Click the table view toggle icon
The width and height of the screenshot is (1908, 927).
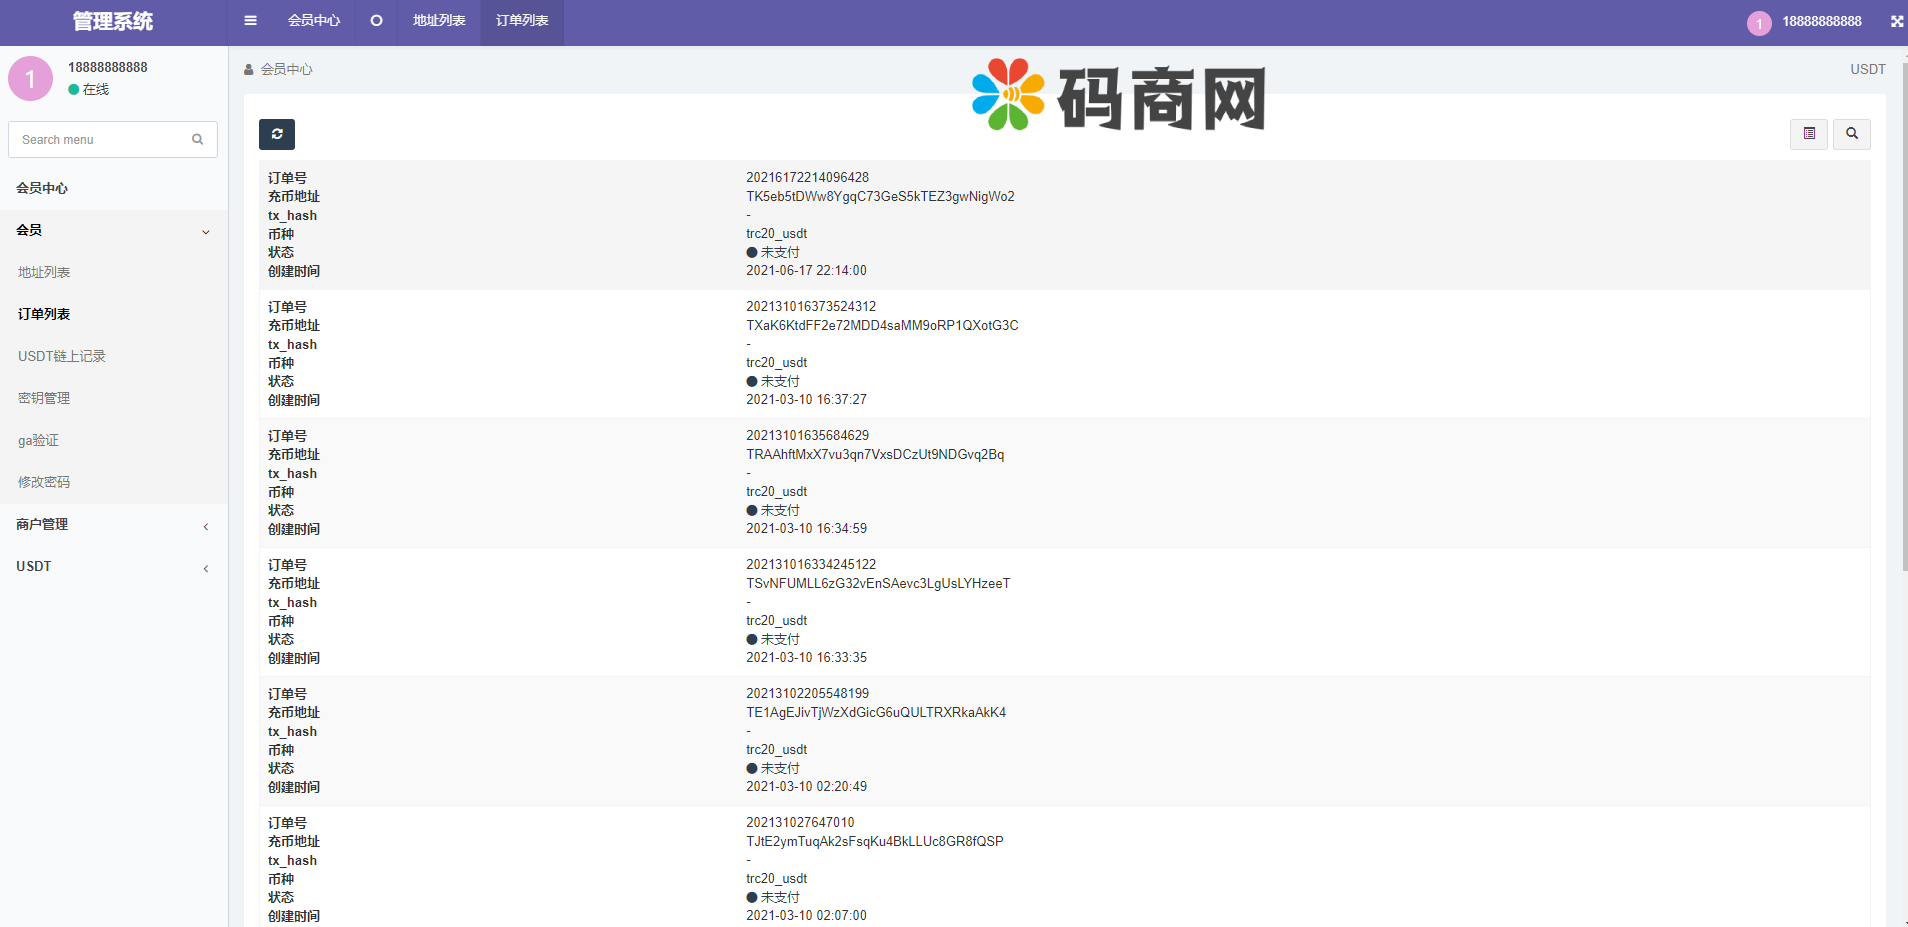click(x=1808, y=134)
